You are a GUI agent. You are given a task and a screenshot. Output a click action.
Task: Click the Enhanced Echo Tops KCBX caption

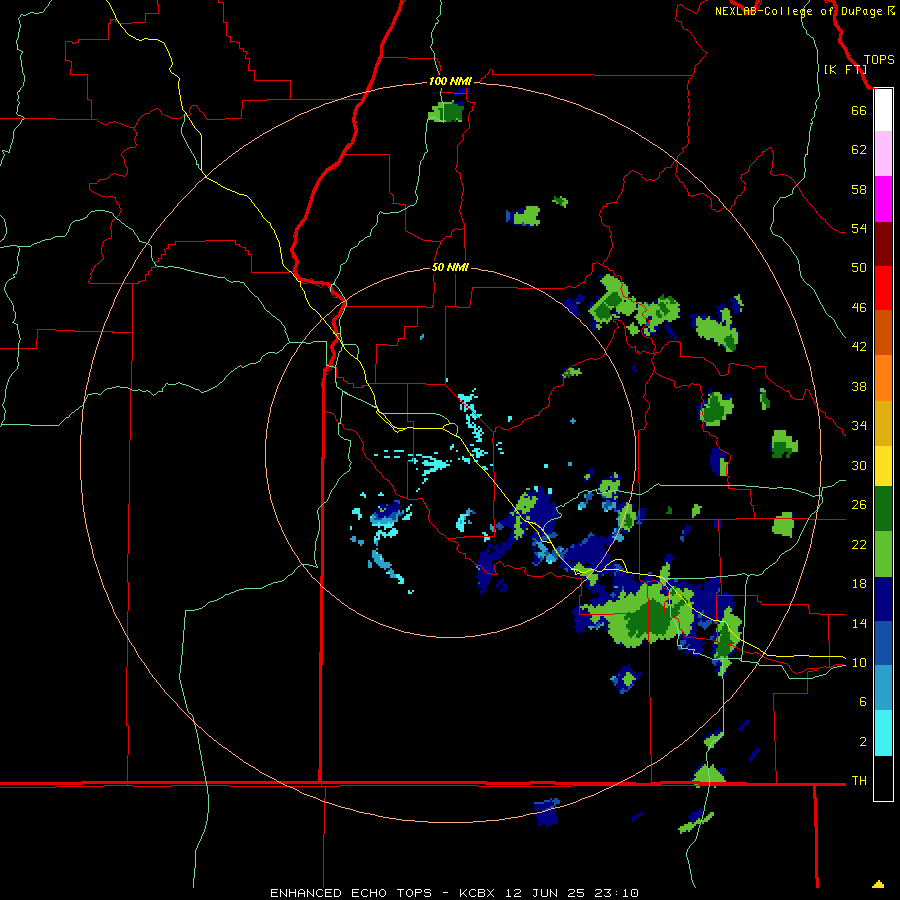tap(454, 893)
